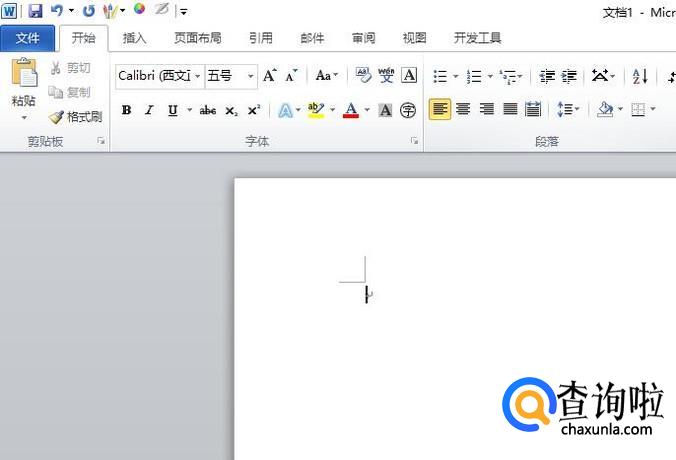This screenshot has width=676, height=460.
Task: Click the Character Border icon
Action: coord(409,75)
